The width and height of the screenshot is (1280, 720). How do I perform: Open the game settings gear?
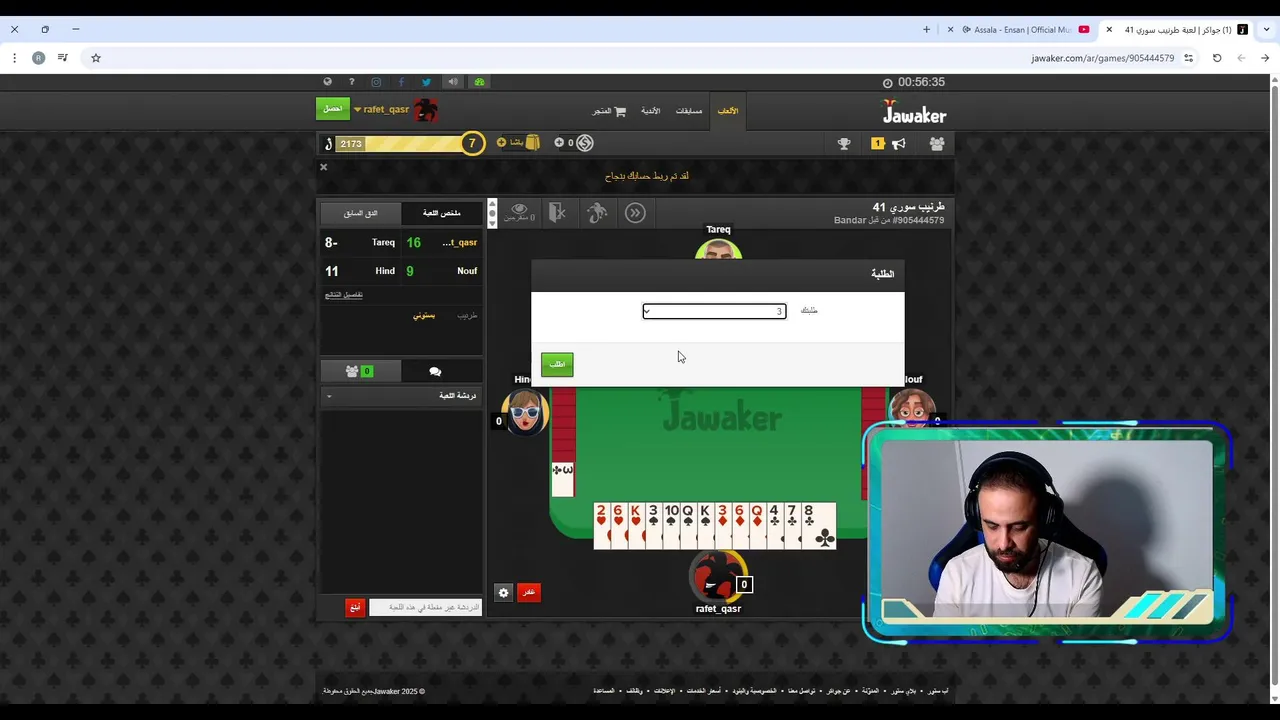(x=503, y=592)
